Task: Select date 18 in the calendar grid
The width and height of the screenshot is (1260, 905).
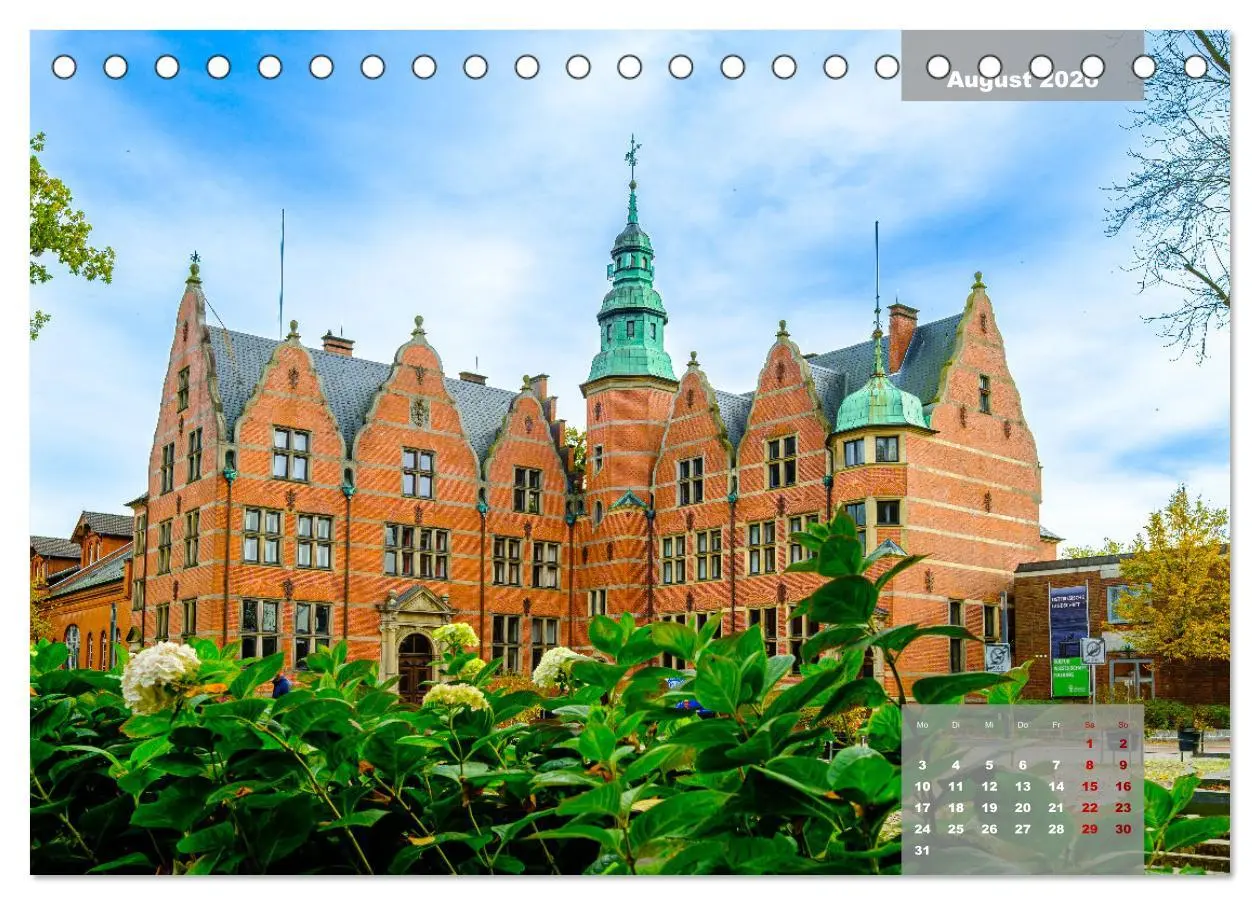Action: coord(956,808)
